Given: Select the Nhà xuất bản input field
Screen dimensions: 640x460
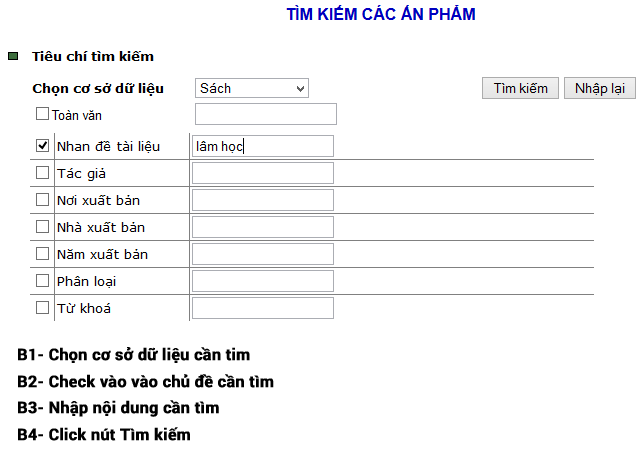Looking at the screenshot, I should tap(262, 227).
